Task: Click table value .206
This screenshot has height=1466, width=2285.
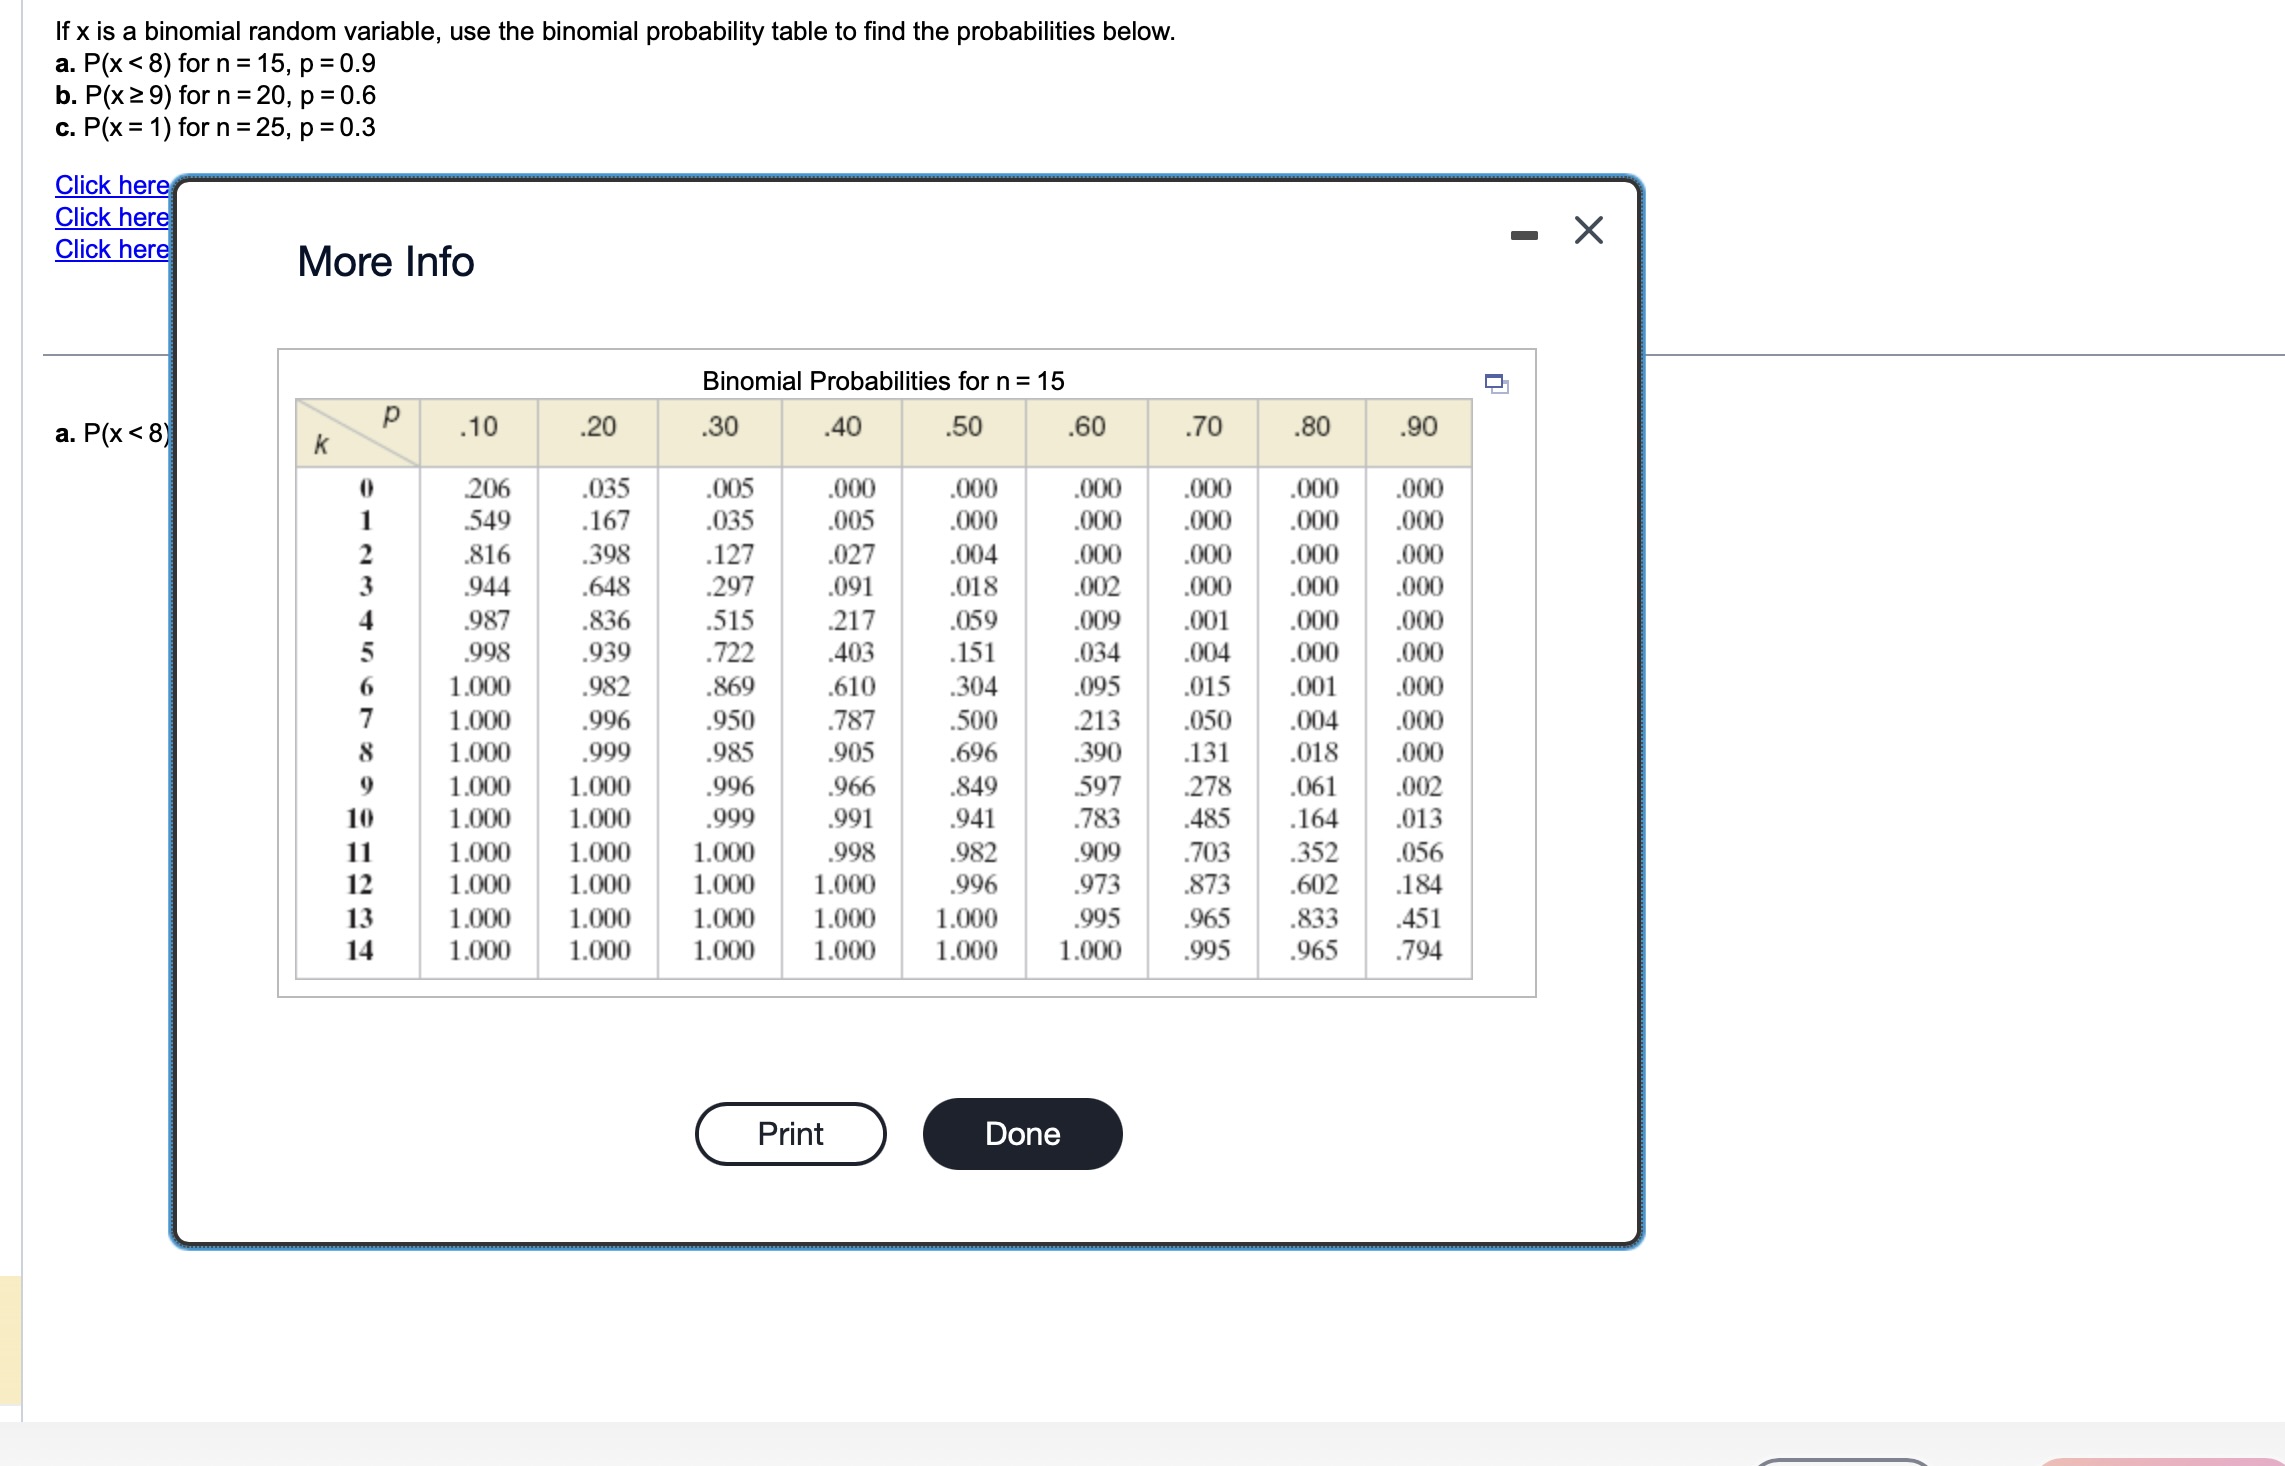Action: [487, 488]
